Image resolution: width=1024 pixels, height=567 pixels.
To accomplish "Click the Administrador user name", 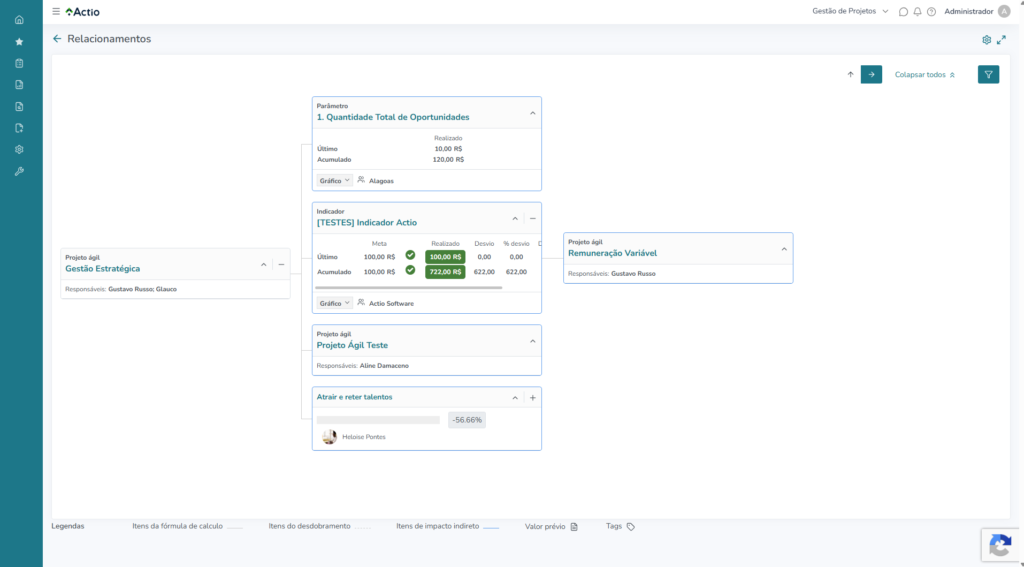I will 968,12.
